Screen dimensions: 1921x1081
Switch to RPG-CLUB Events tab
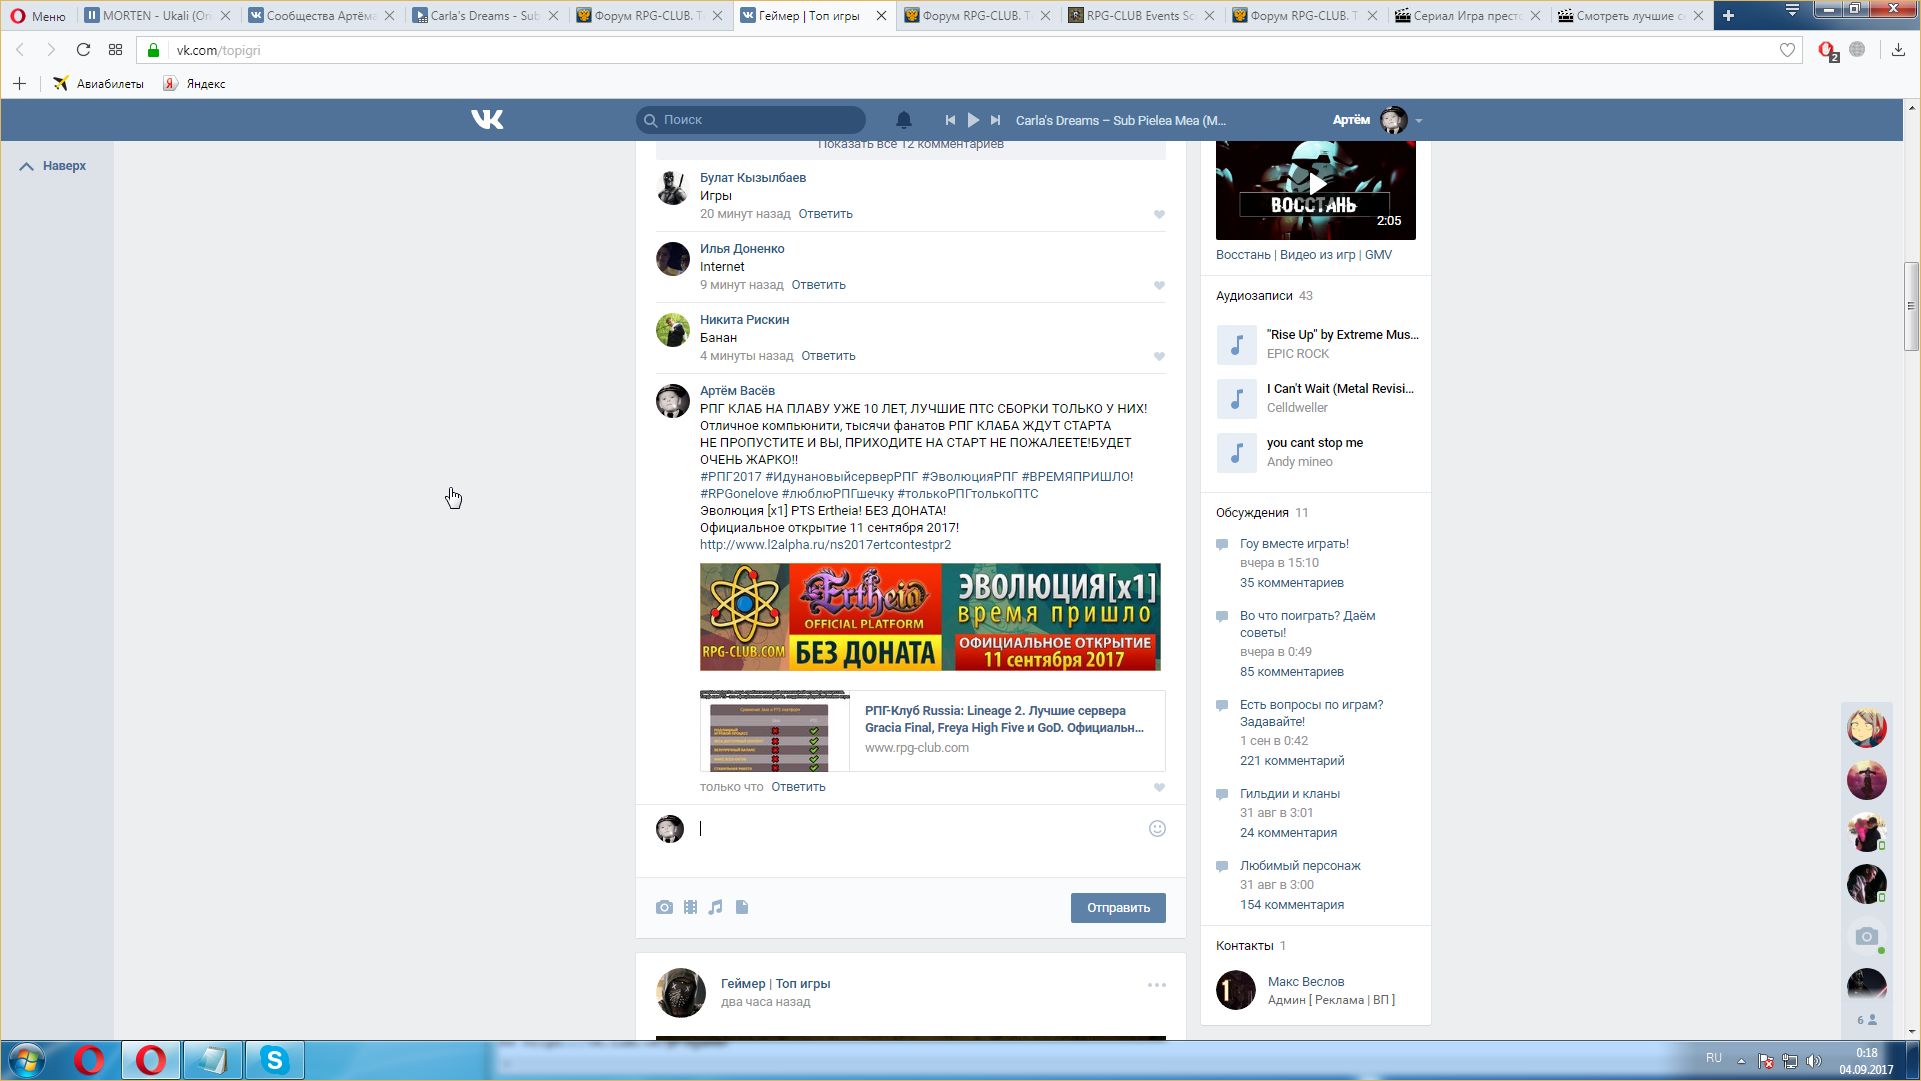pos(1140,16)
